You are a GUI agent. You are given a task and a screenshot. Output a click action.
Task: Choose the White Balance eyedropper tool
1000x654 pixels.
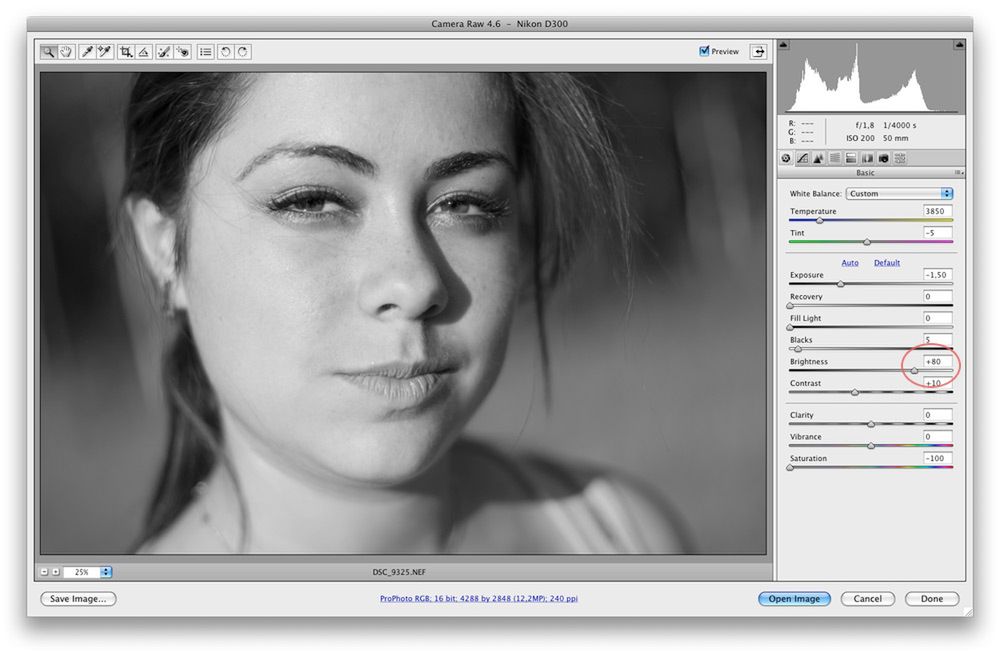(87, 52)
